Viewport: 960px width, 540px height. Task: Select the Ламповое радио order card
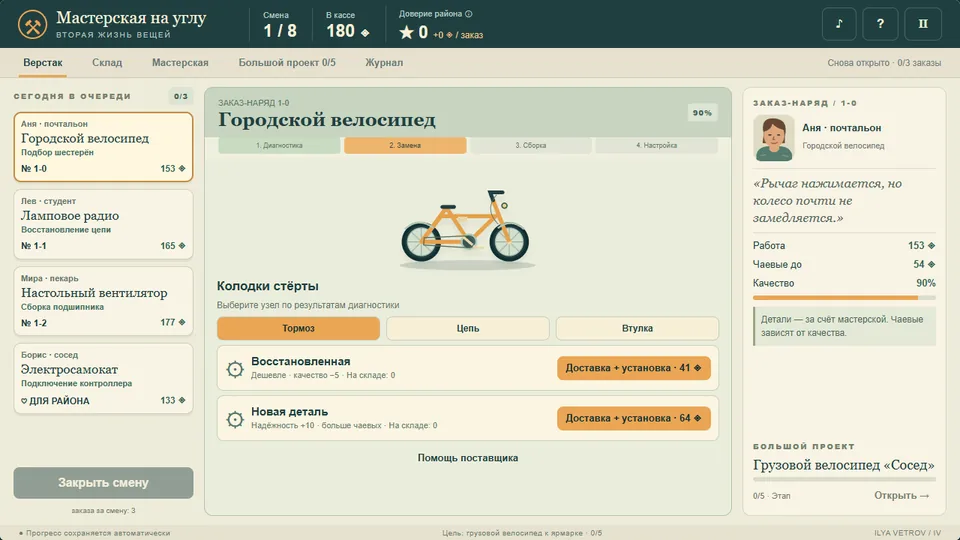tap(103, 224)
